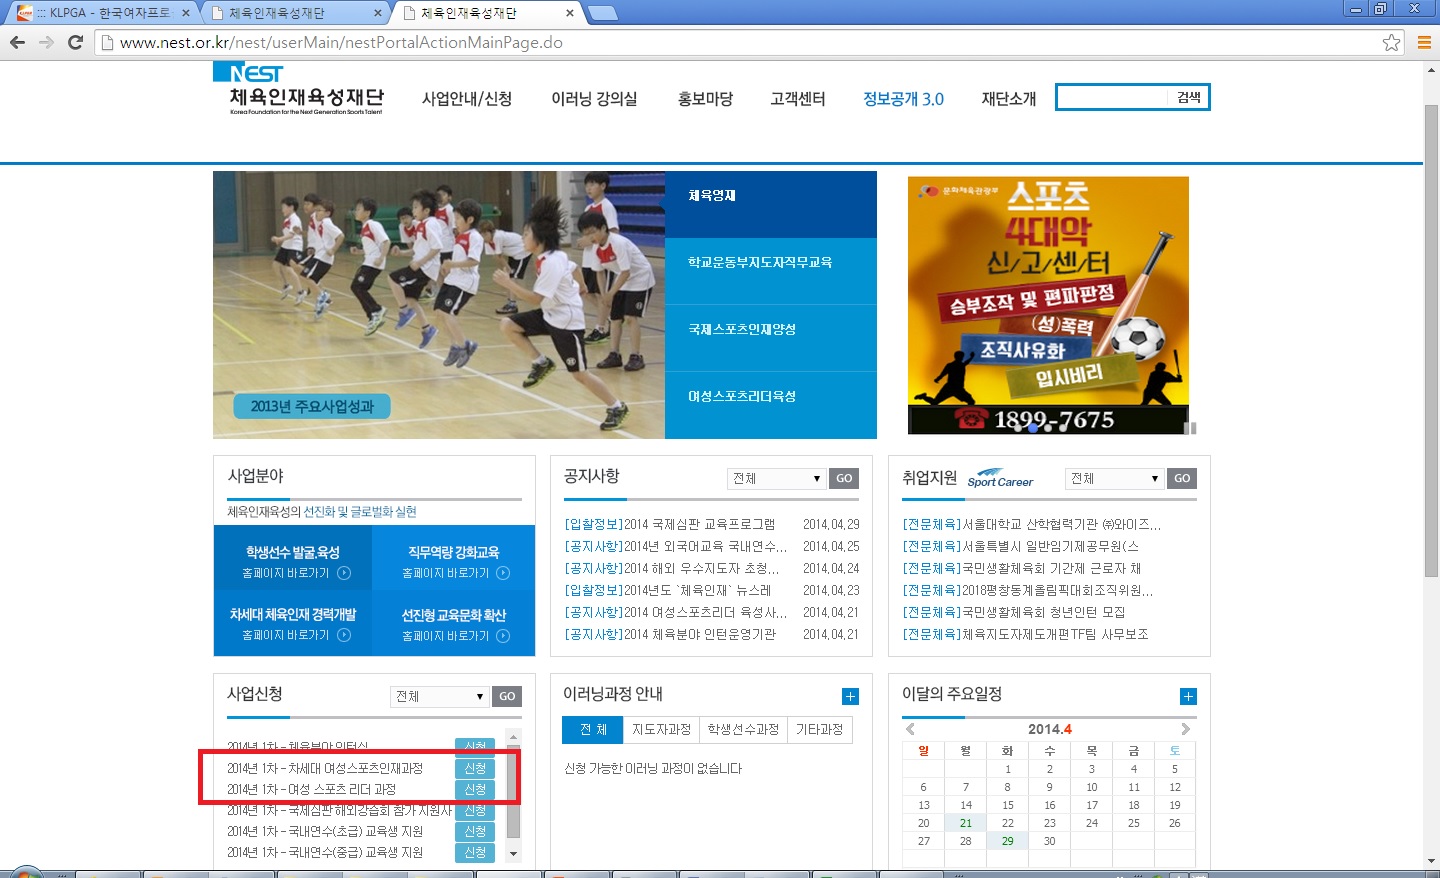This screenshot has width=1440, height=878.
Task: Open the Chrome menu icon
Action: (1424, 42)
